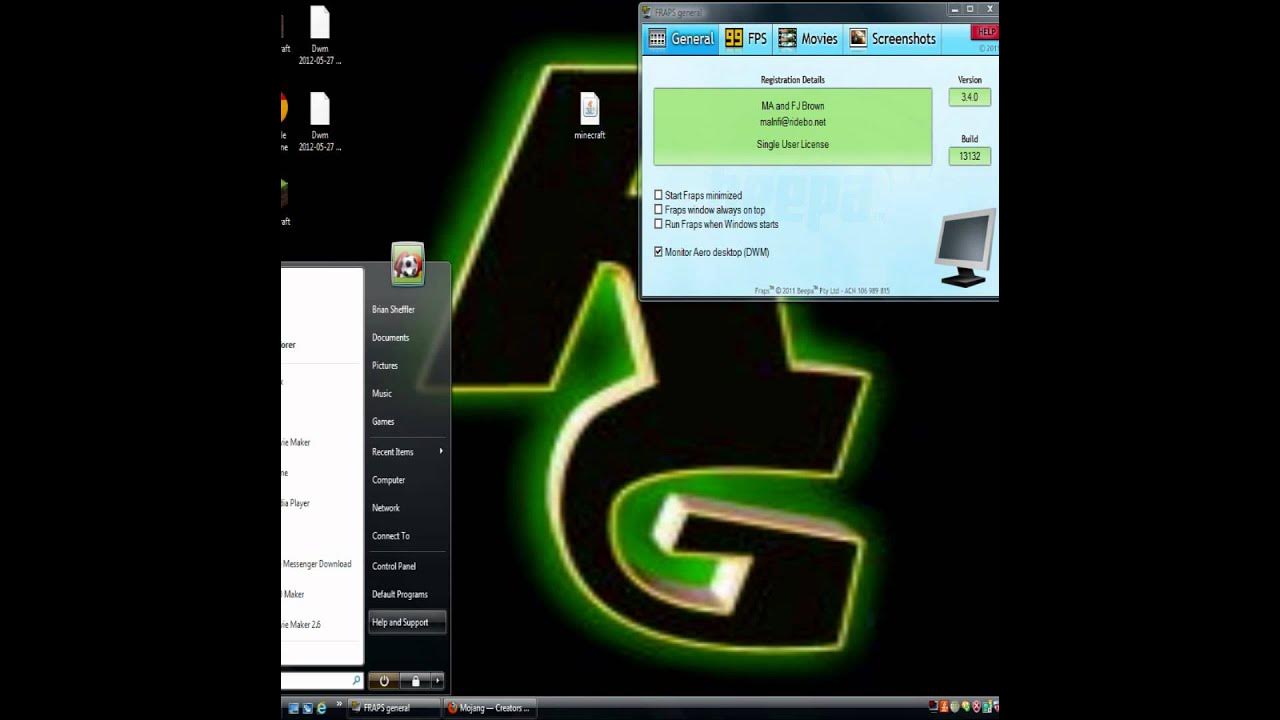Switch to the Movies tab in Fraps

pos(808,39)
